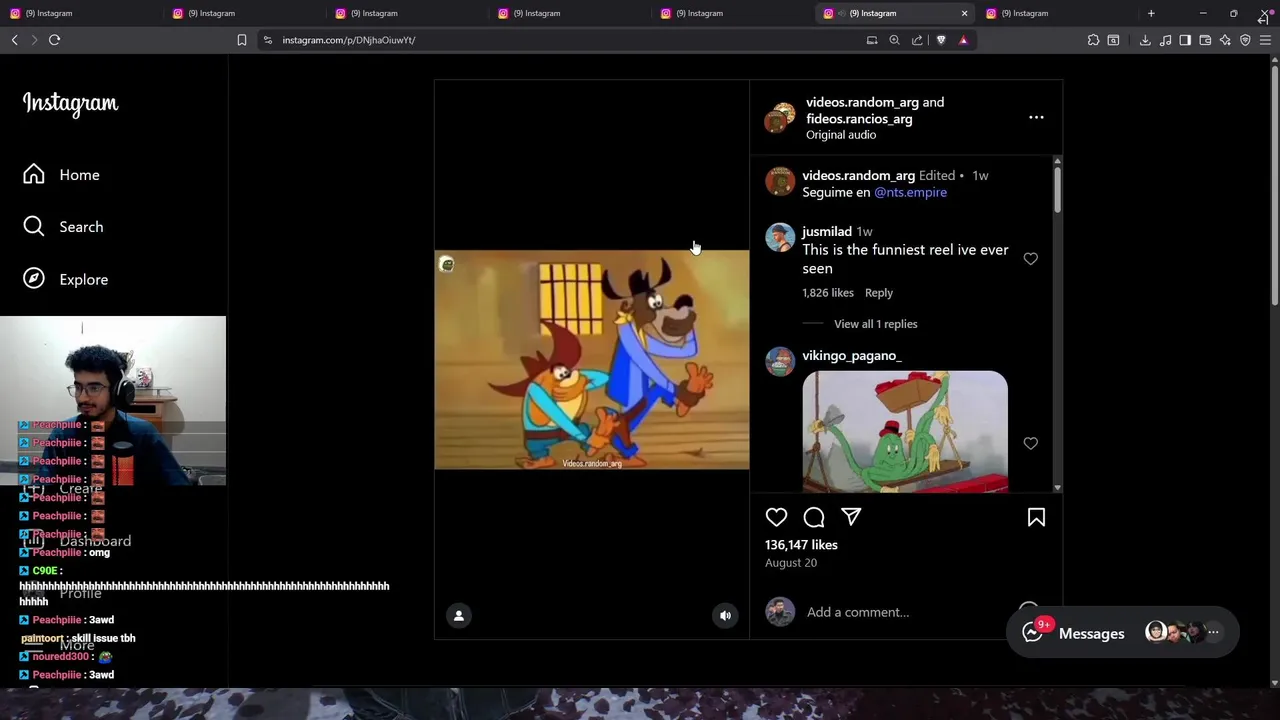The image size is (1280, 720).
Task: Open the Brave Wallet icon
Action: tap(1205, 40)
